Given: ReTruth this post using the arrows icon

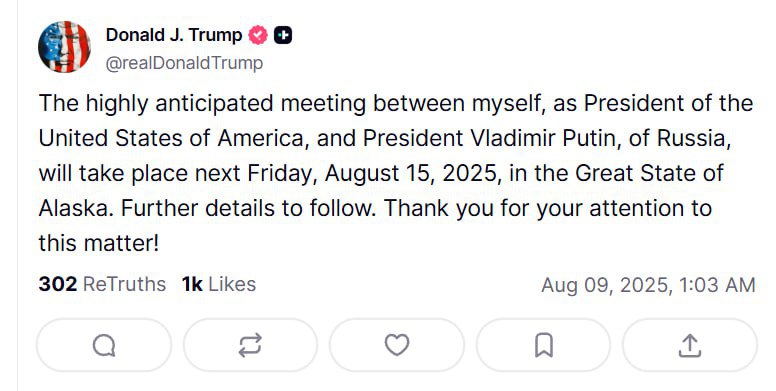Looking at the screenshot, I should click(x=250, y=345).
